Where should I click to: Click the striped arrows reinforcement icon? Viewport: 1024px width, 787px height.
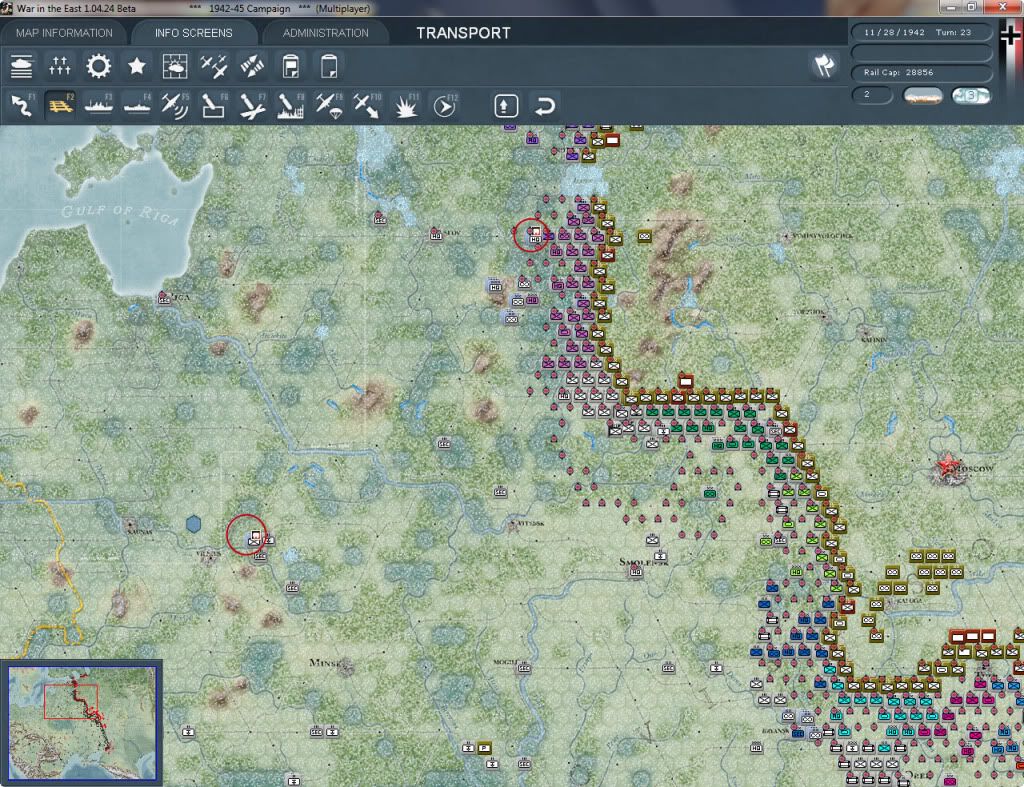pyautogui.click(x=252, y=67)
